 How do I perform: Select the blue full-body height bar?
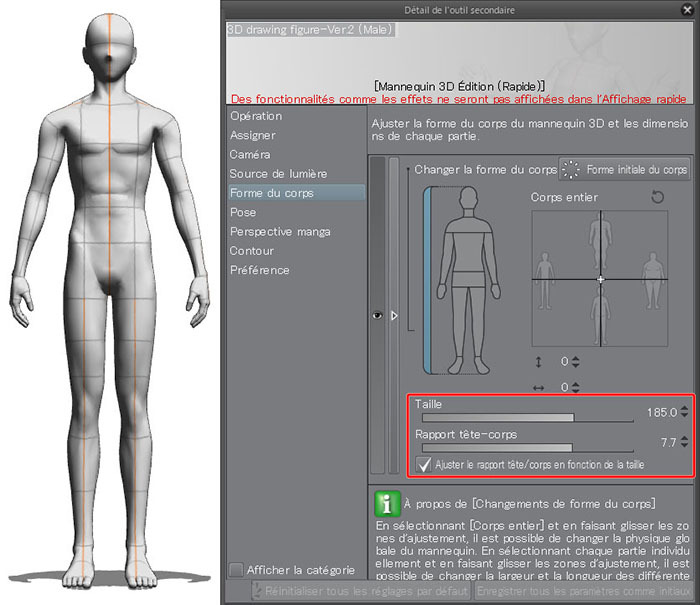point(427,280)
